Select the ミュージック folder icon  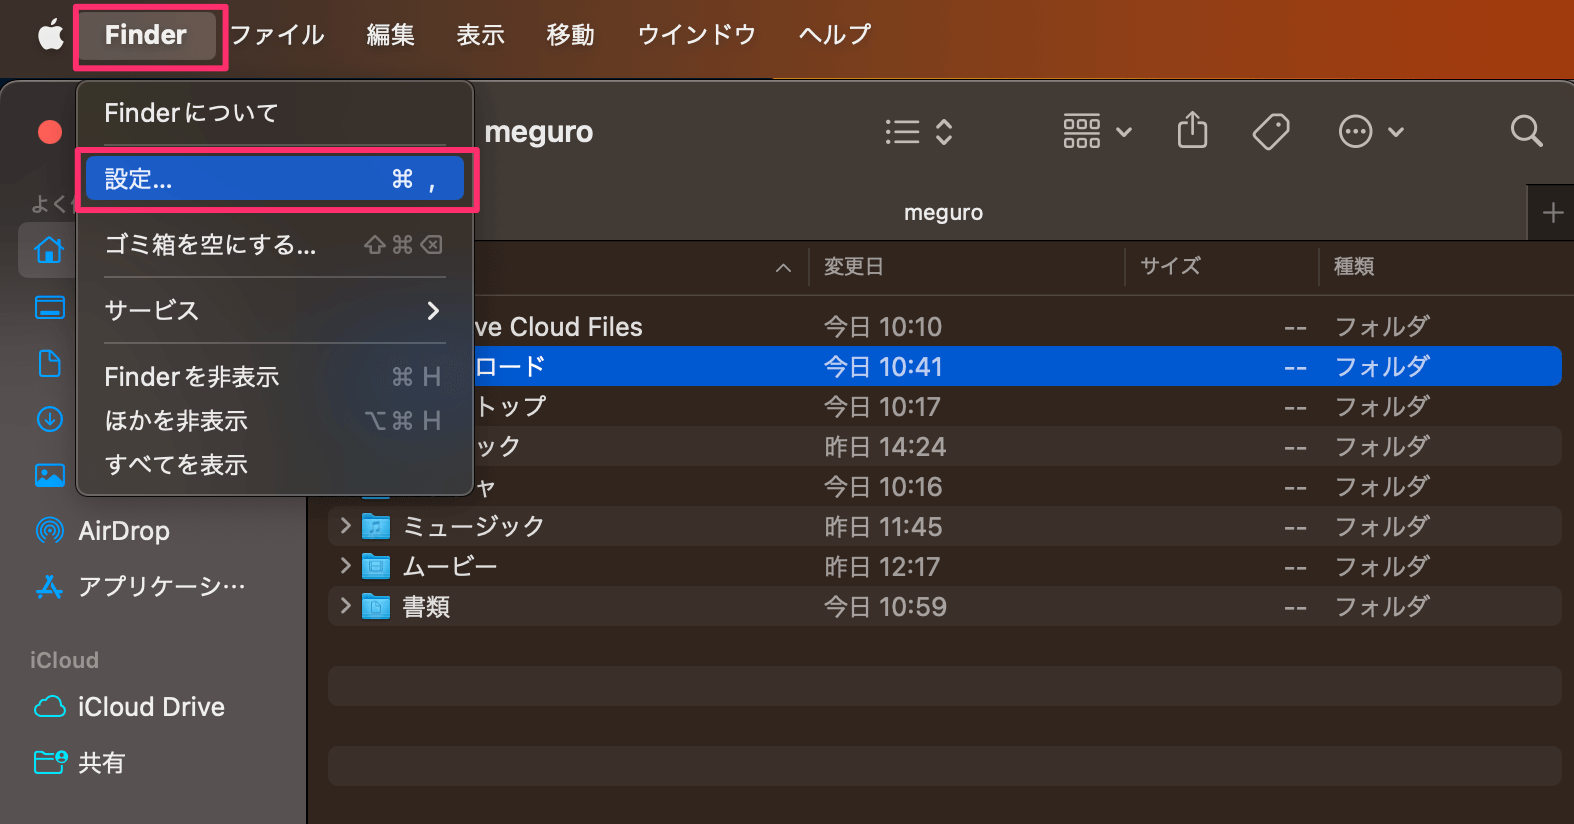[x=376, y=526]
